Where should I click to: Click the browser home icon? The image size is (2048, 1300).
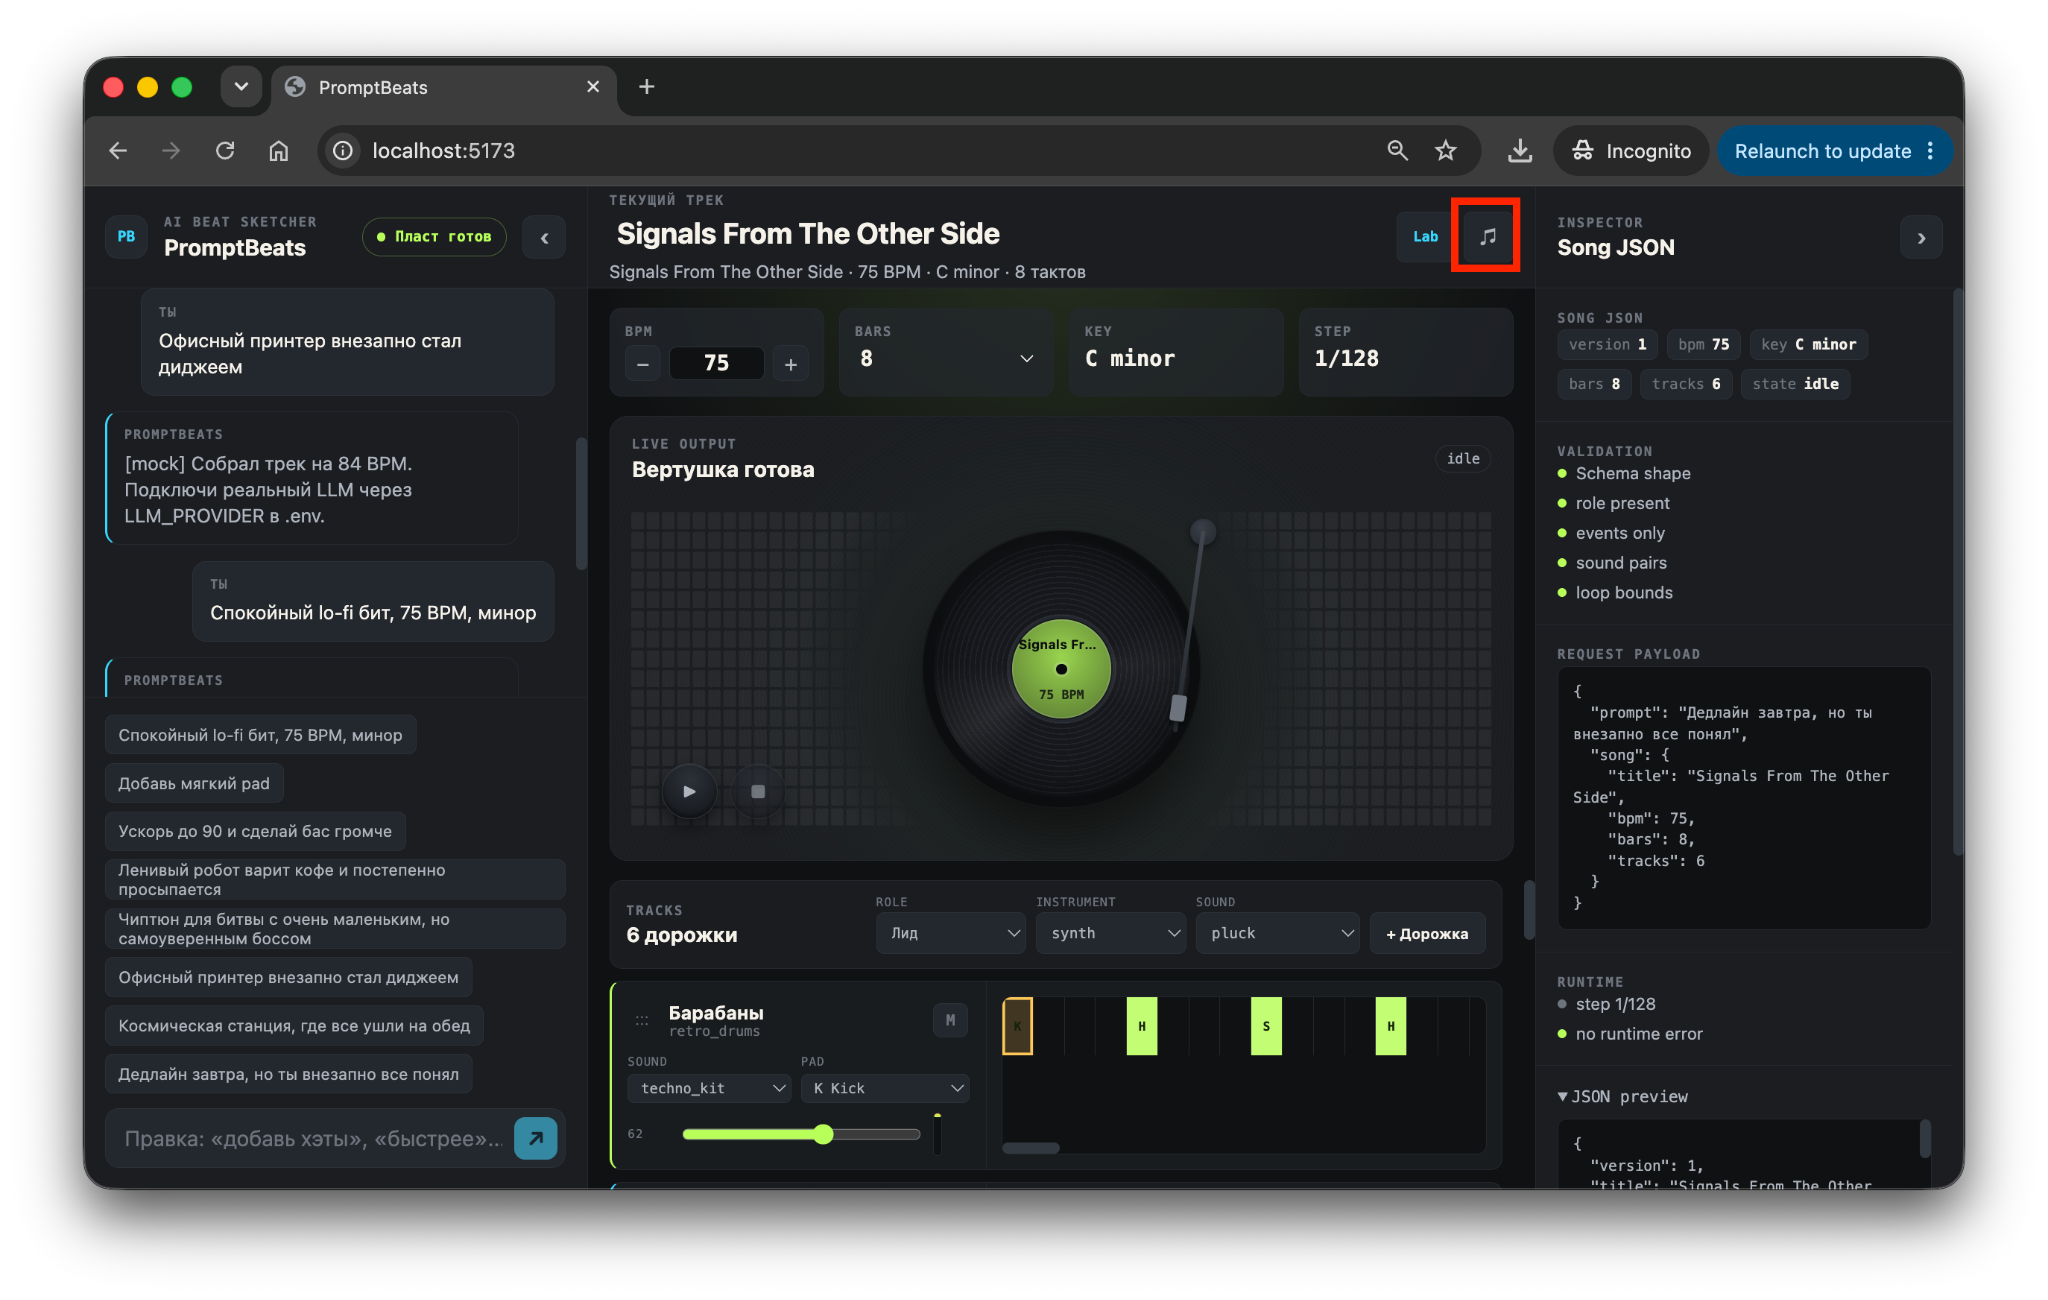click(x=278, y=150)
